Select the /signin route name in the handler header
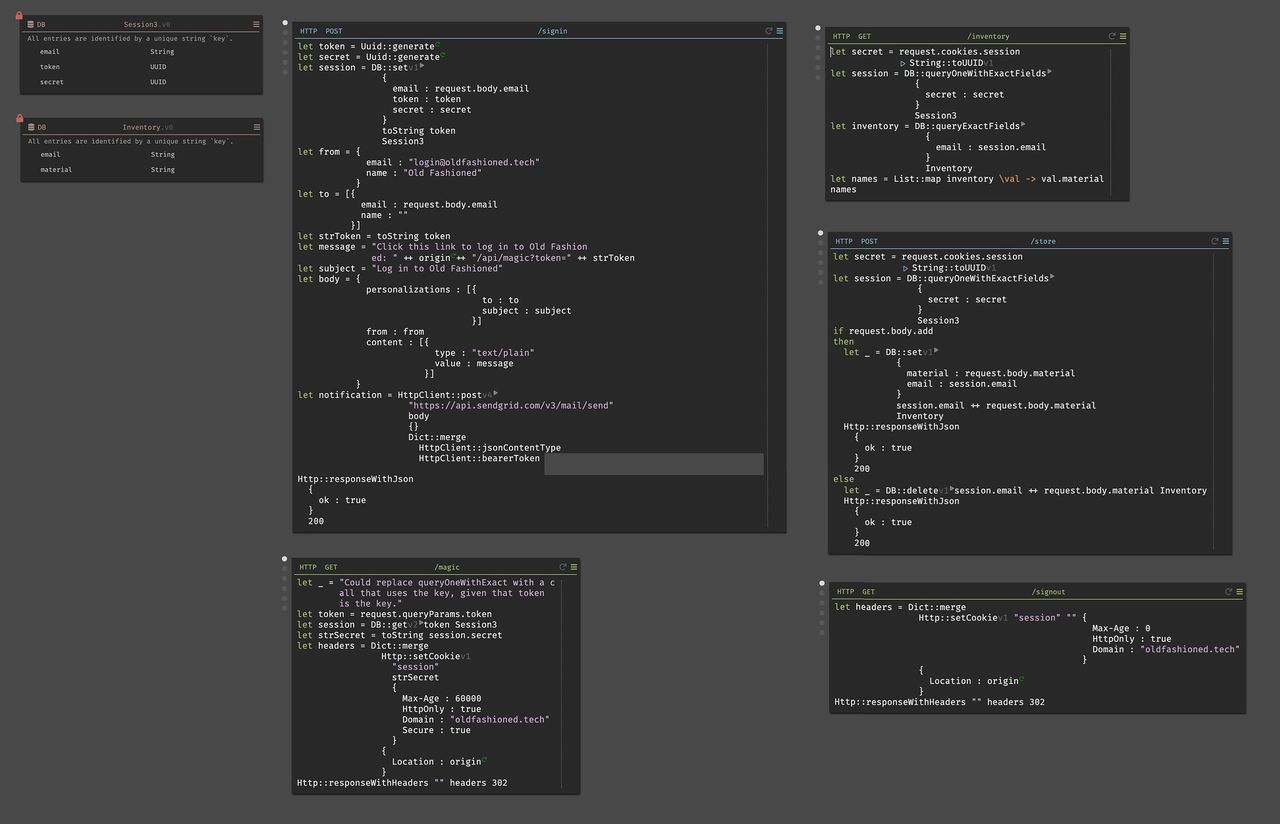1280x824 pixels. coord(553,30)
